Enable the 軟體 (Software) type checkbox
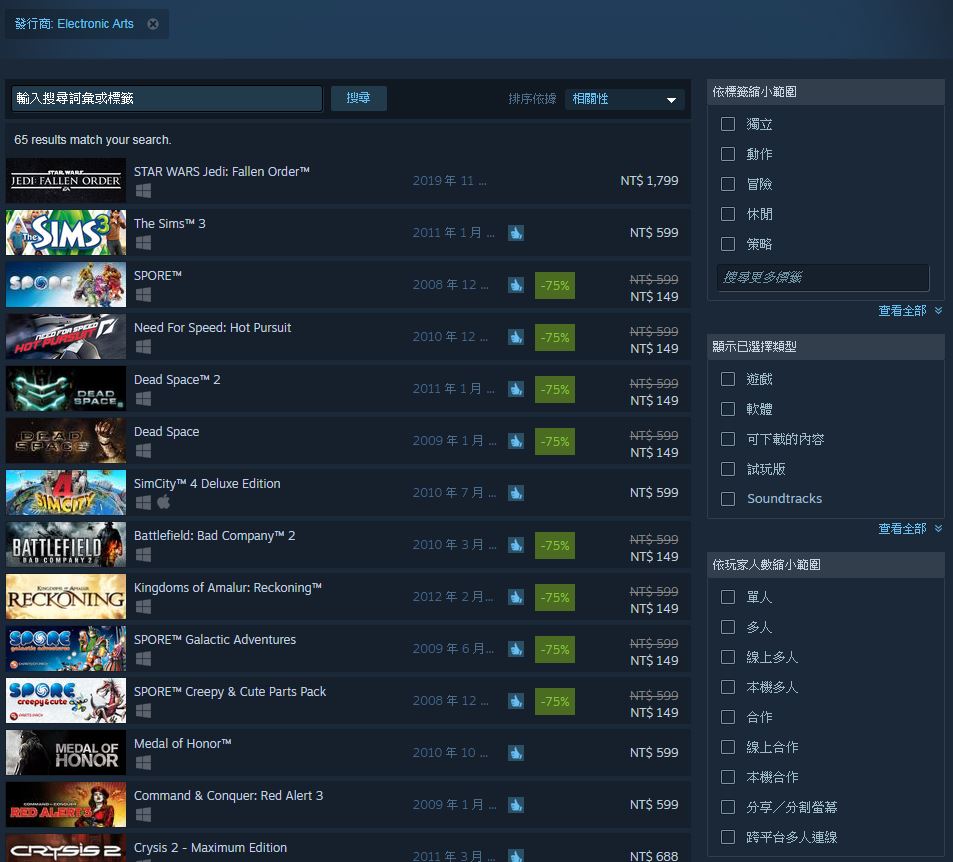Screen dimensions: 953x862 coord(728,409)
